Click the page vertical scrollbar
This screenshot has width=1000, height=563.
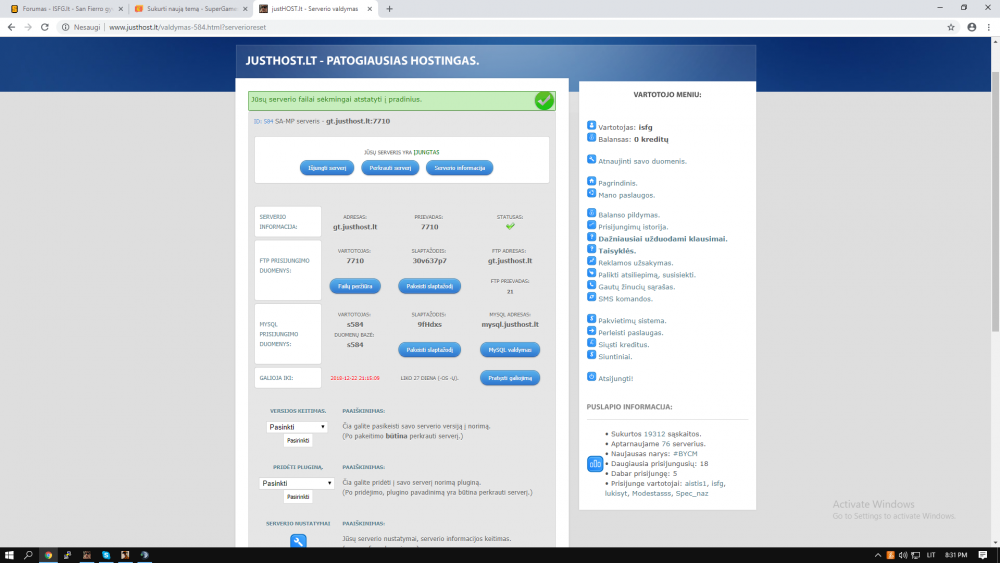996,201
